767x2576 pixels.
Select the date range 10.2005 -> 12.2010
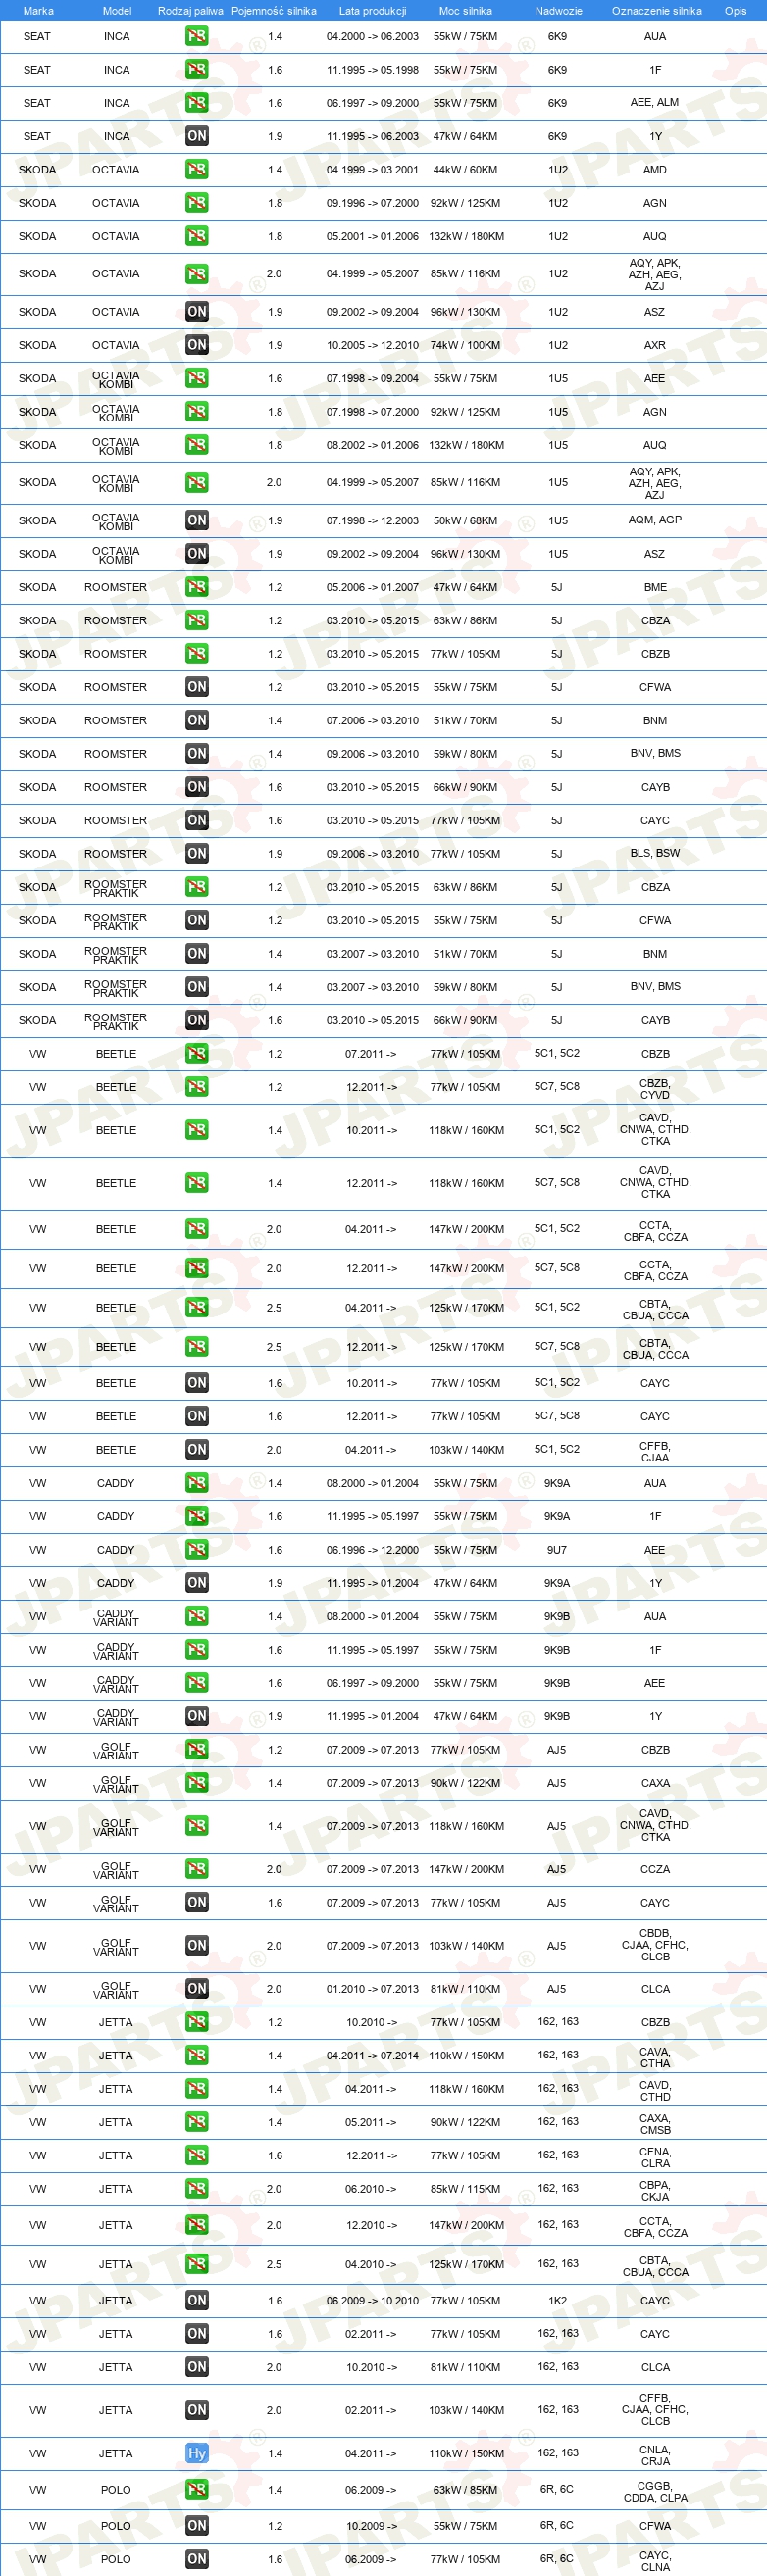click(372, 345)
